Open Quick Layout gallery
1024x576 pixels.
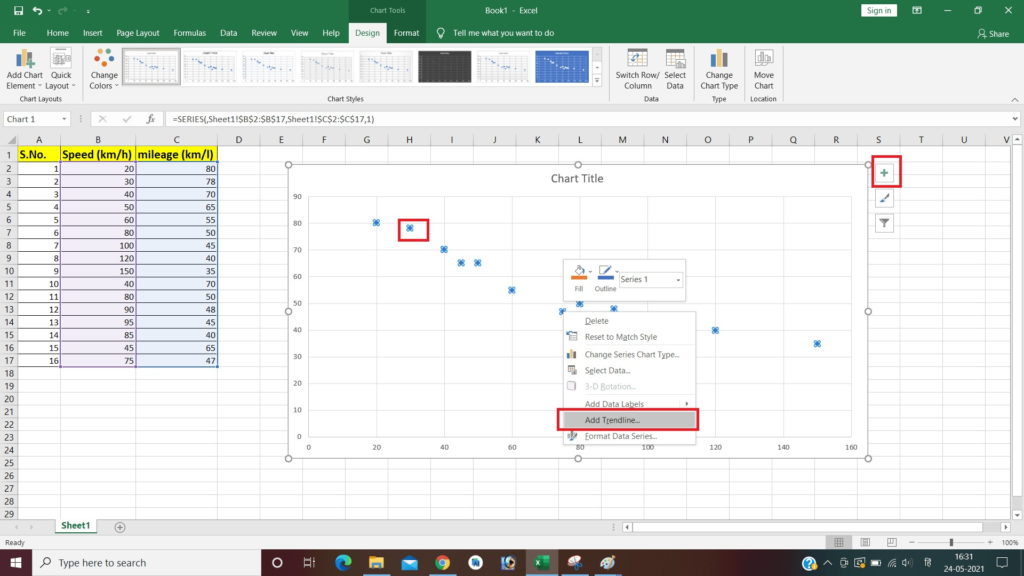point(61,69)
